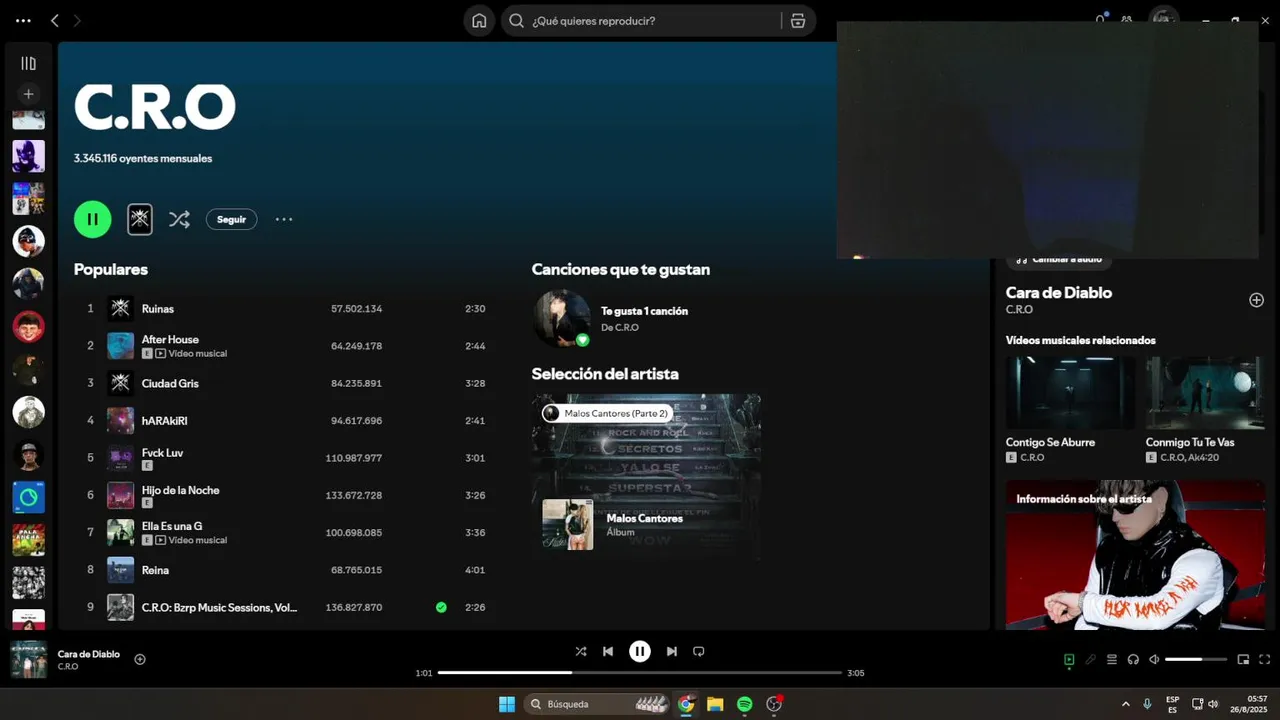Viewport: 1280px width, 720px height.
Task: Toggle shuffle in the player bar
Action: [x=581, y=651]
